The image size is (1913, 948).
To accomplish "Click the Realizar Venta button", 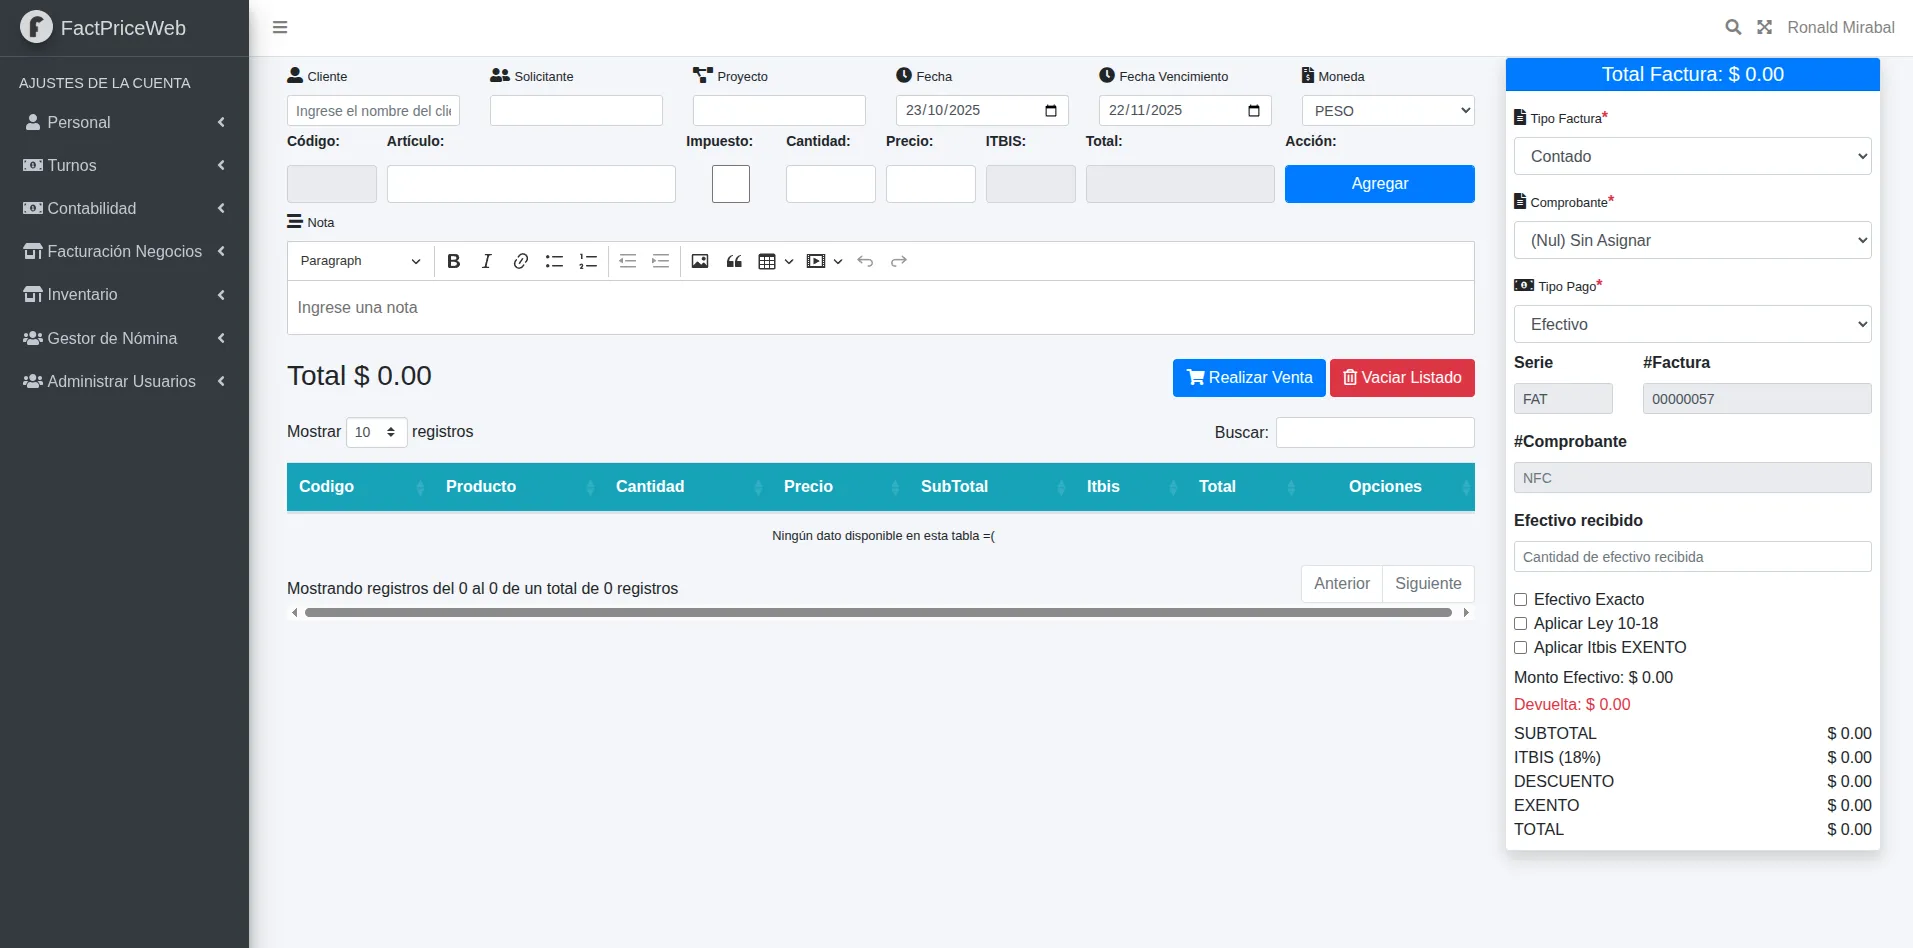I will pos(1248,378).
